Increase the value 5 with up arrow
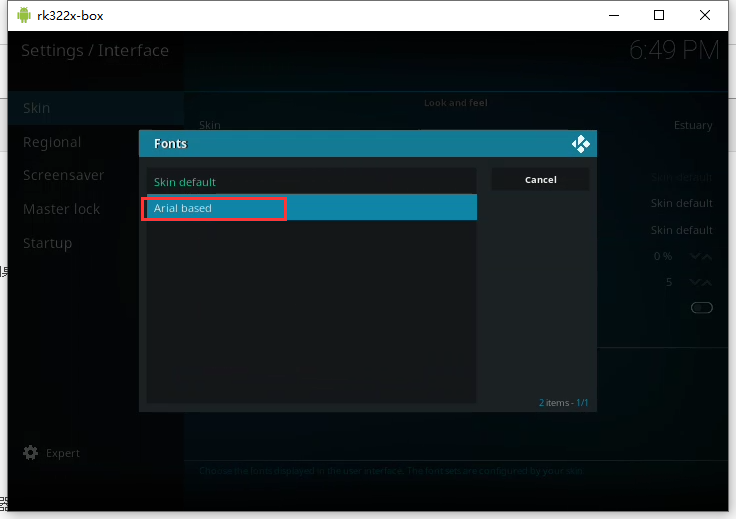 [x=707, y=282]
